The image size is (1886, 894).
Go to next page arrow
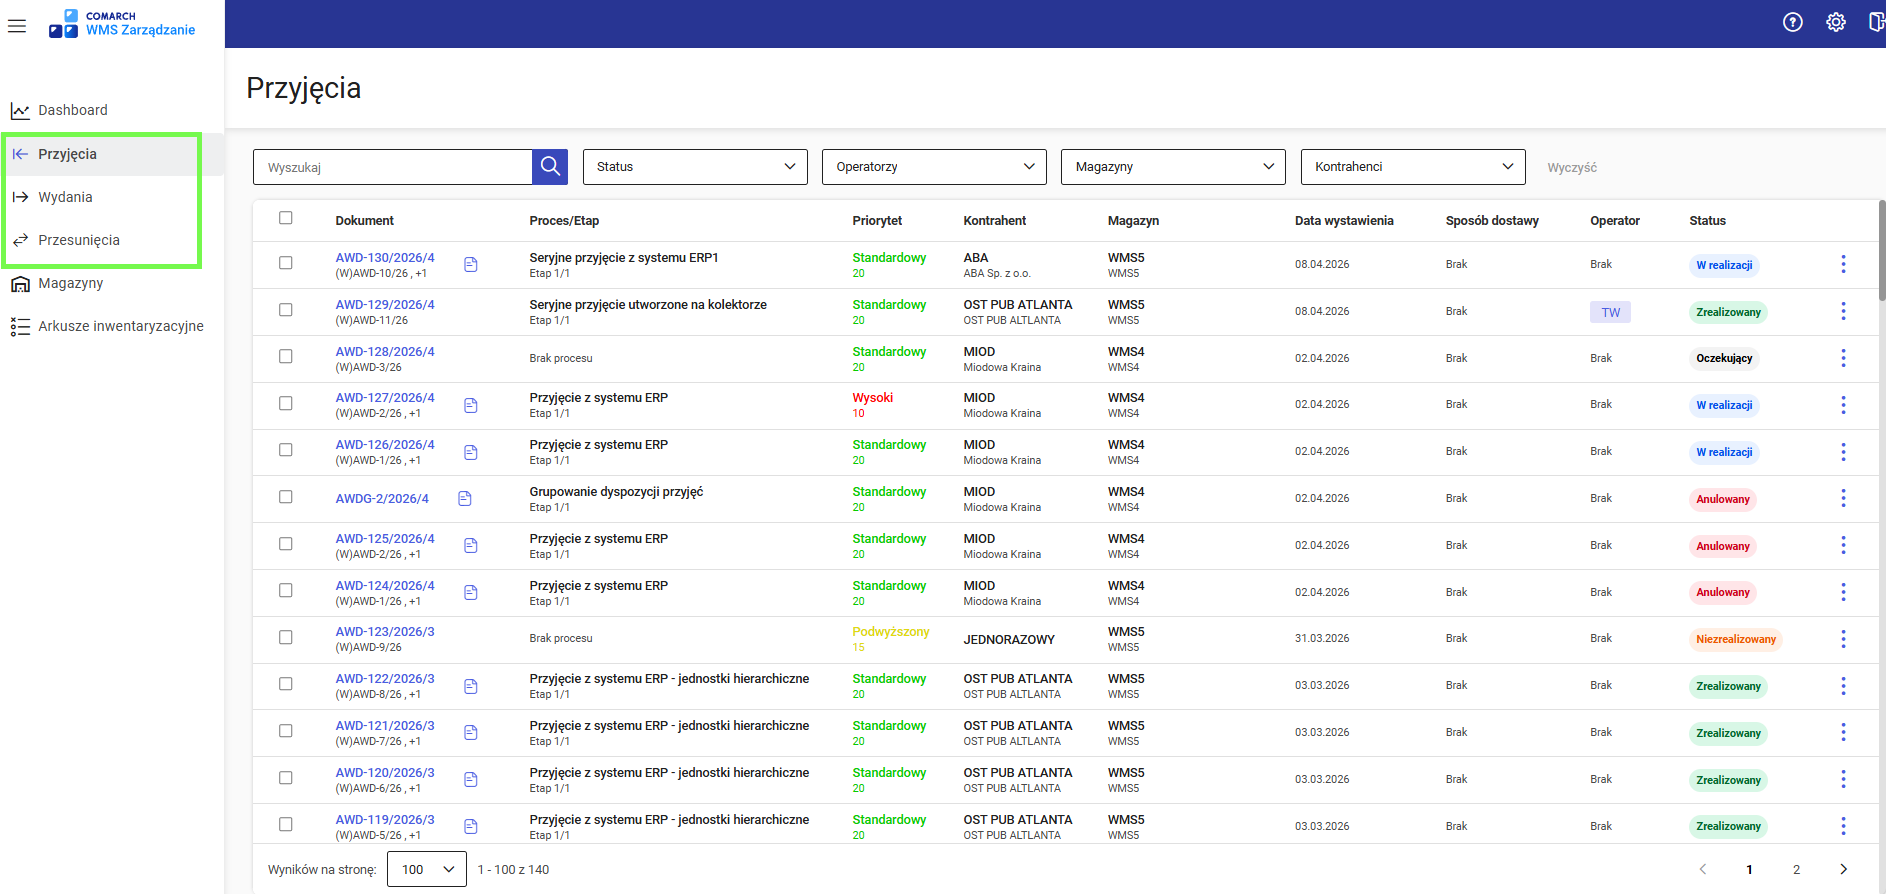pos(1843,869)
